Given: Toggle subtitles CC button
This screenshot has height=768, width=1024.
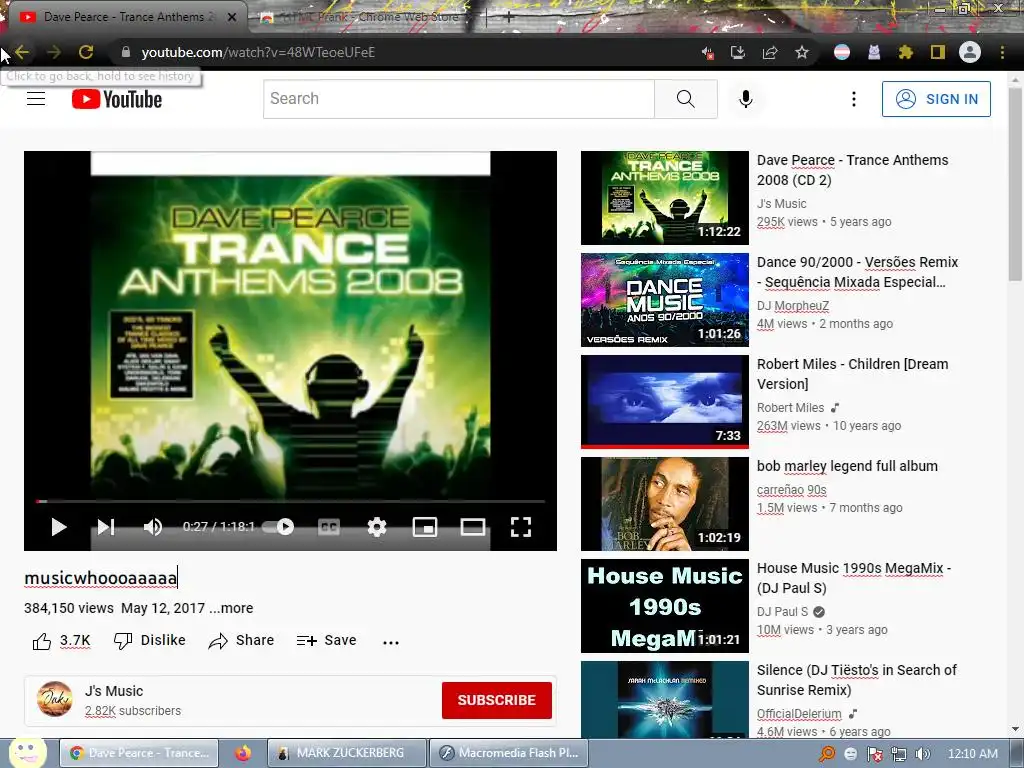Looking at the screenshot, I should pyautogui.click(x=328, y=526).
